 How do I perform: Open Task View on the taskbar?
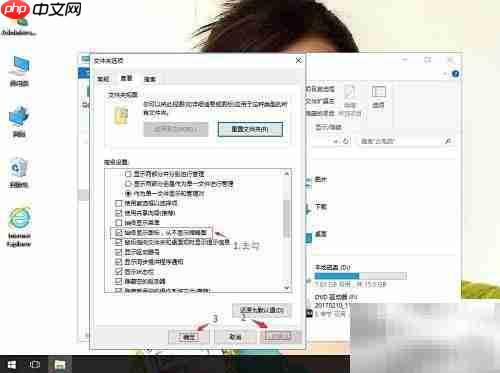pyautogui.click(x=35, y=364)
